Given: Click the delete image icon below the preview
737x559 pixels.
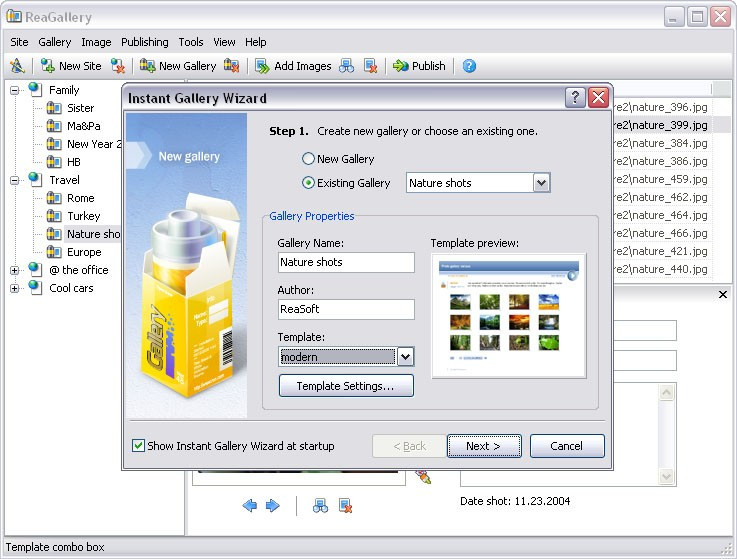Looking at the screenshot, I should tap(345, 505).
